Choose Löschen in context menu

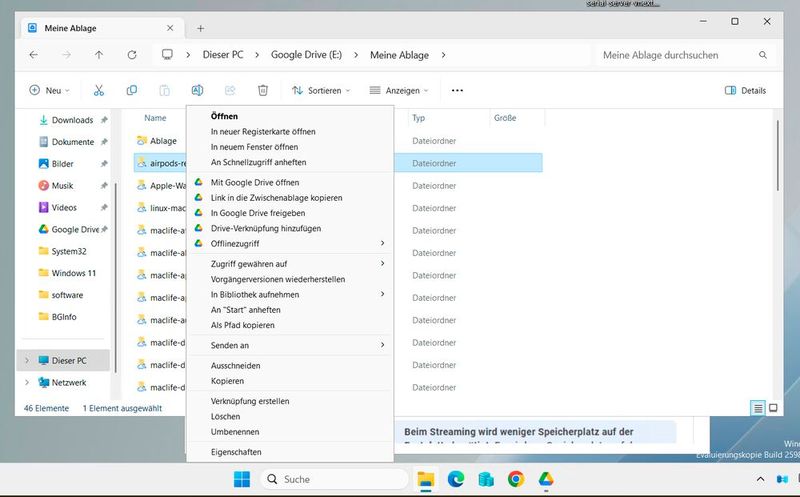point(290,416)
